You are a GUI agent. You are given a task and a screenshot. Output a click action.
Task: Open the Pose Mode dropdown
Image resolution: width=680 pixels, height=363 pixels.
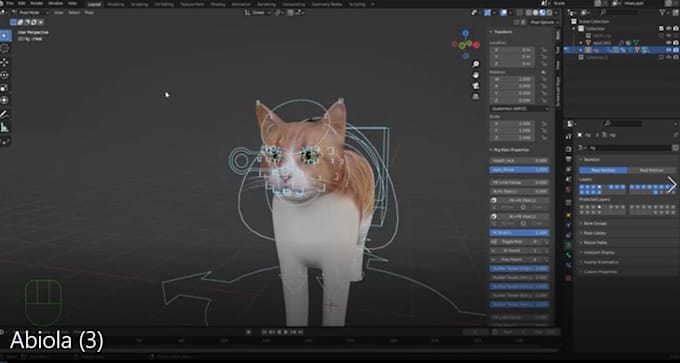30,13
